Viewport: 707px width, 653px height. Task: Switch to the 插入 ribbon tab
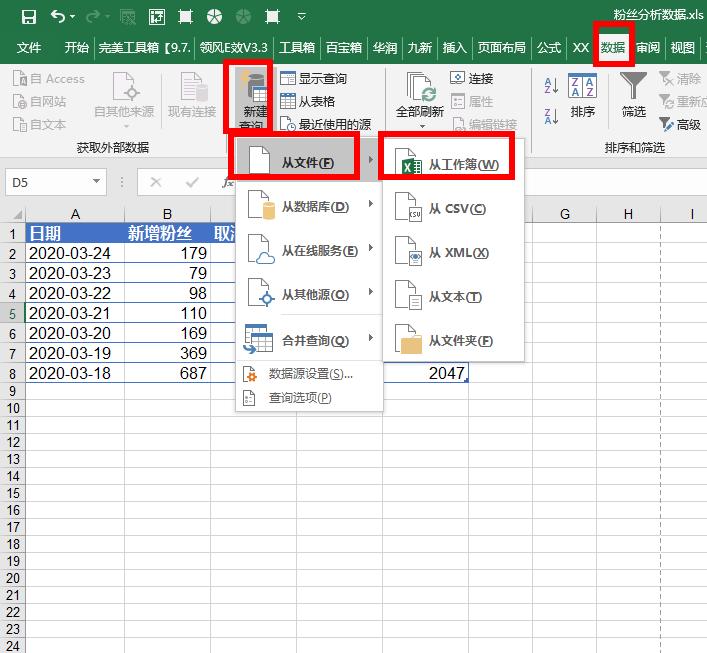[454, 47]
